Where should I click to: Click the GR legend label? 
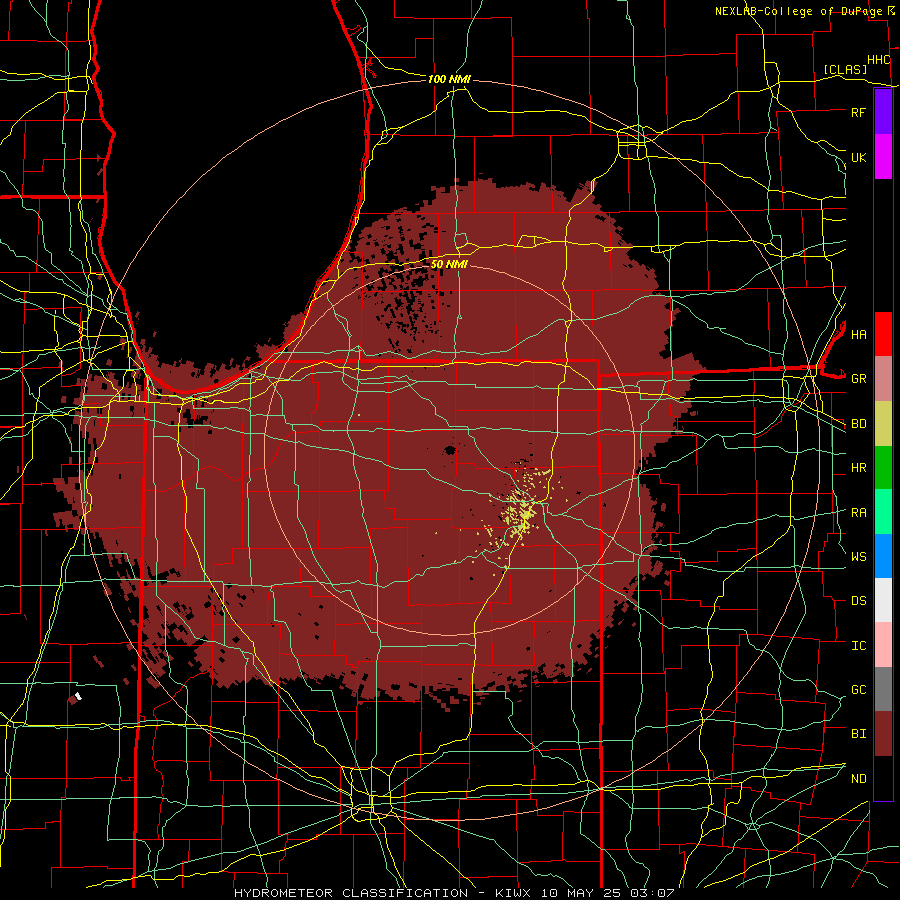click(858, 379)
